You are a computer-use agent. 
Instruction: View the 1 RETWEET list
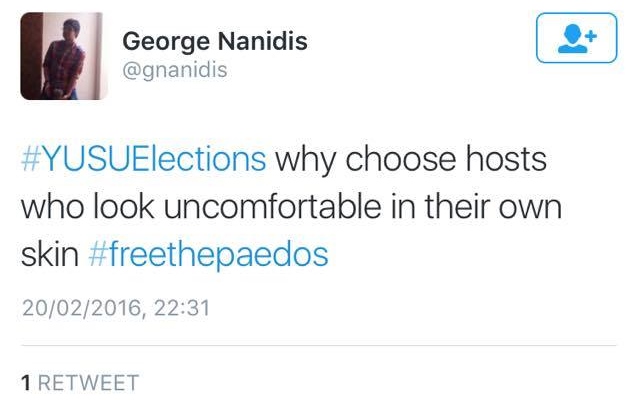(x=80, y=383)
